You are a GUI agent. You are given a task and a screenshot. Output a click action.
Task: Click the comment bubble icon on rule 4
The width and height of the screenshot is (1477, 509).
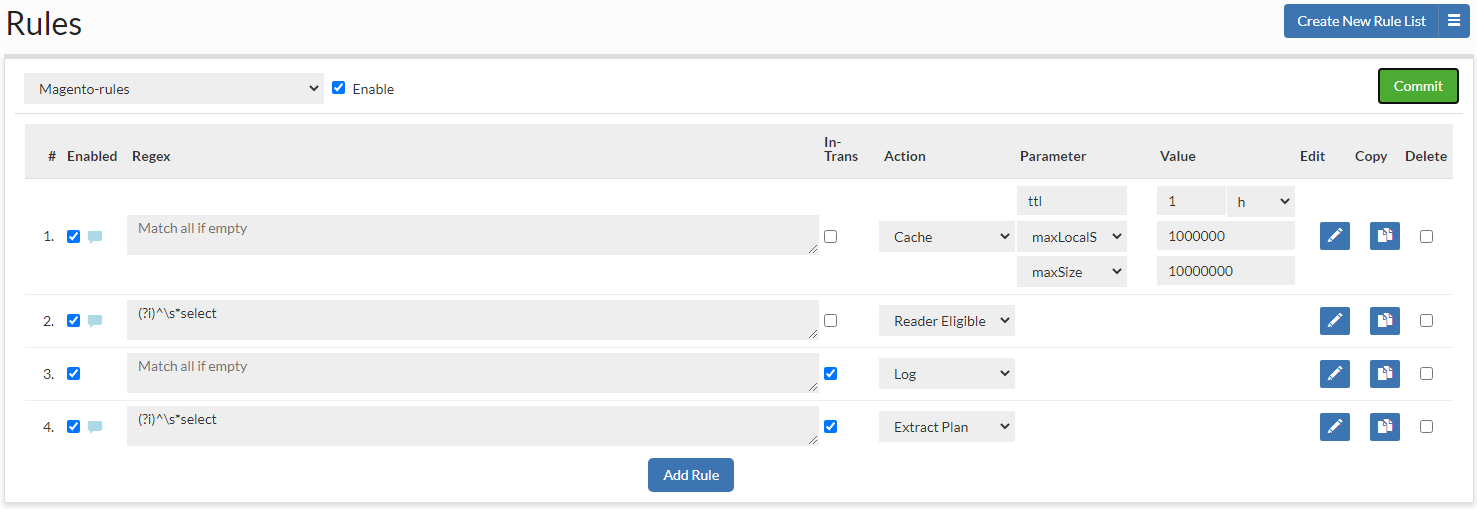95,427
